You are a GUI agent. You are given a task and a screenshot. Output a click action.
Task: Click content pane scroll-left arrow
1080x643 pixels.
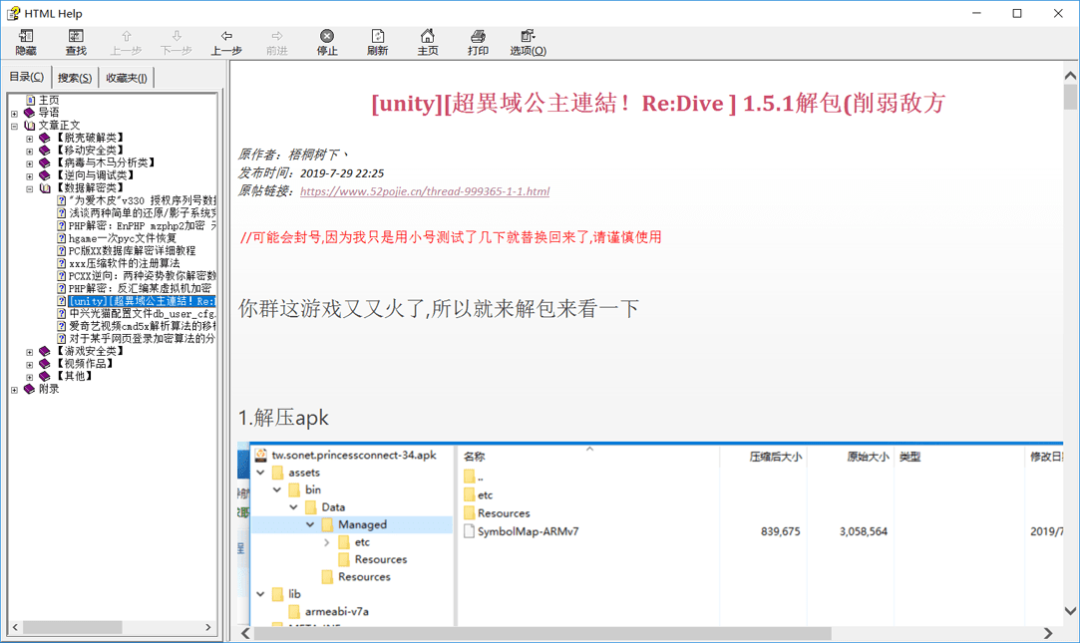click(x=245, y=633)
